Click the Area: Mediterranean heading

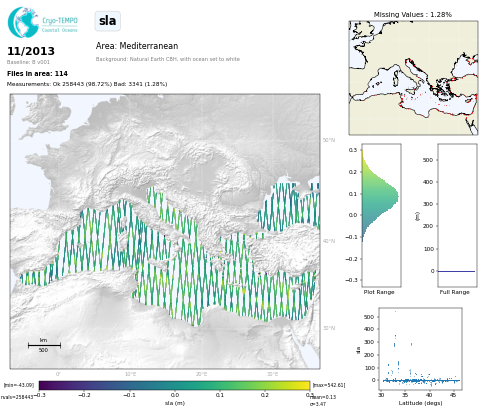click(x=137, y=46)
